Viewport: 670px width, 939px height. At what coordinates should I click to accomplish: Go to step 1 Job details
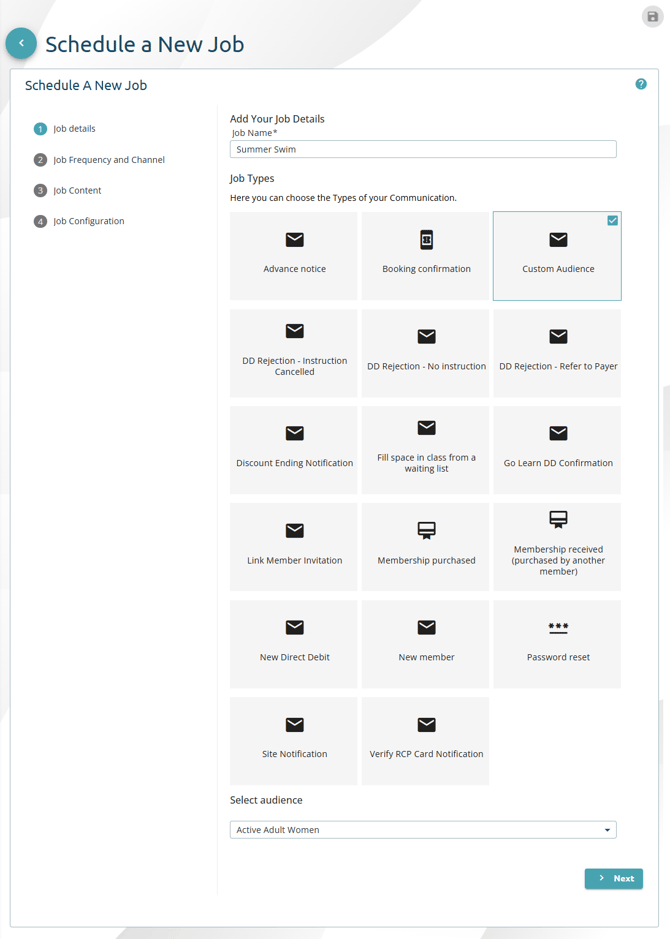(65, 129)
